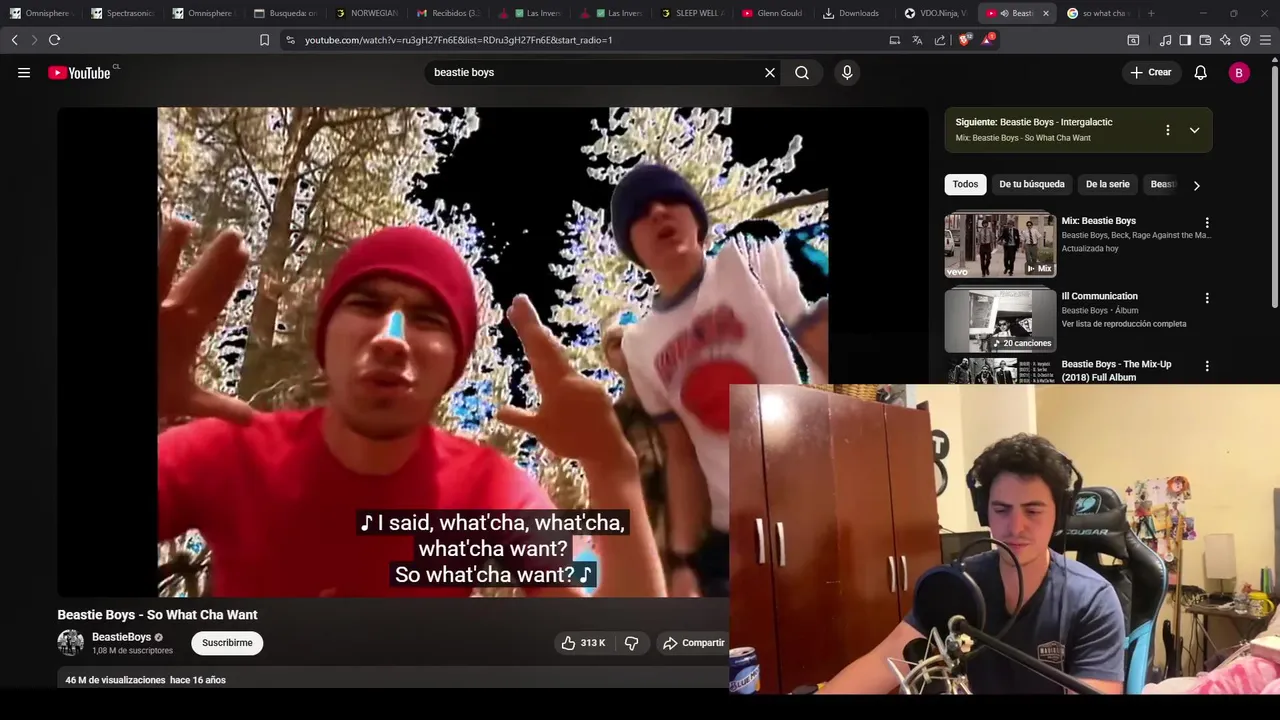Image resolution: width=1280 pixels, height=720 pixels.
Task: Click the Crear button
Action: [1151, 72]
